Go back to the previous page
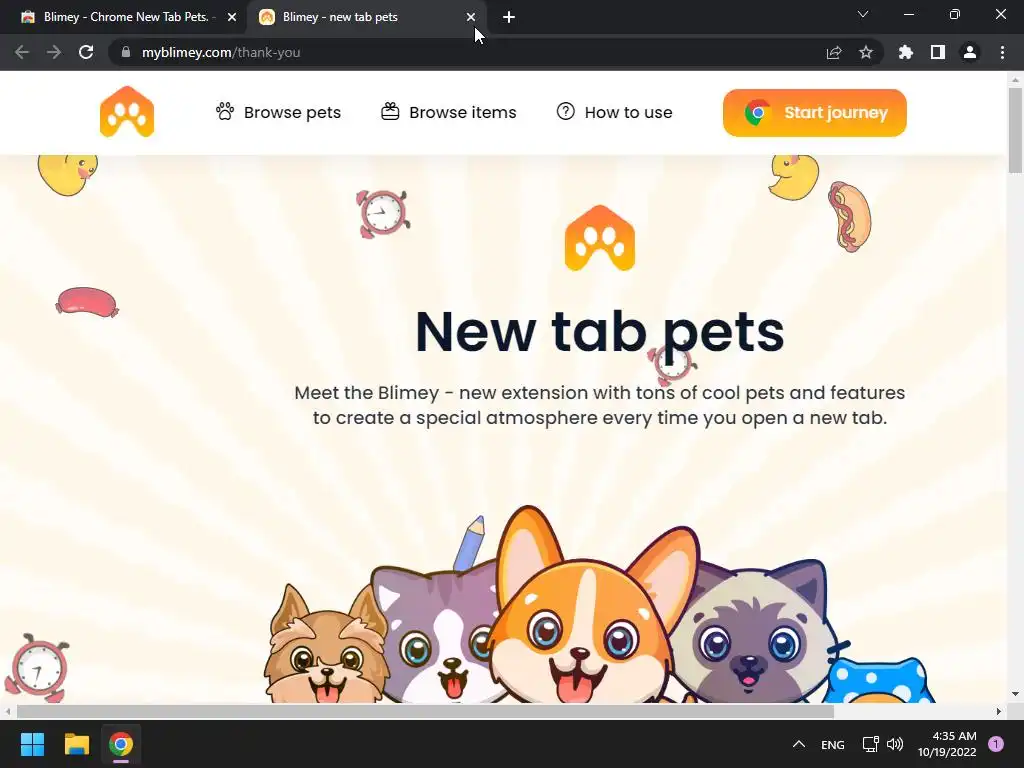The height and width of the screenshot is (768, 1024). 22,52
